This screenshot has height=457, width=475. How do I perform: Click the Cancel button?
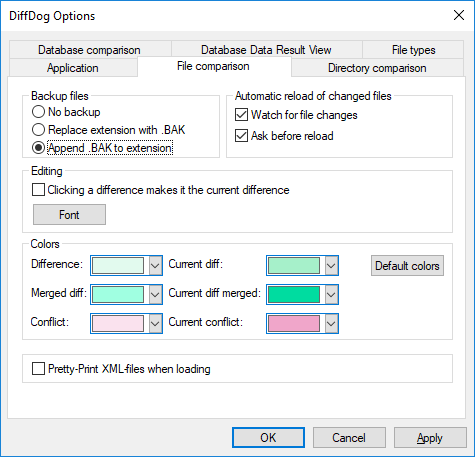[x=349, y=437]
